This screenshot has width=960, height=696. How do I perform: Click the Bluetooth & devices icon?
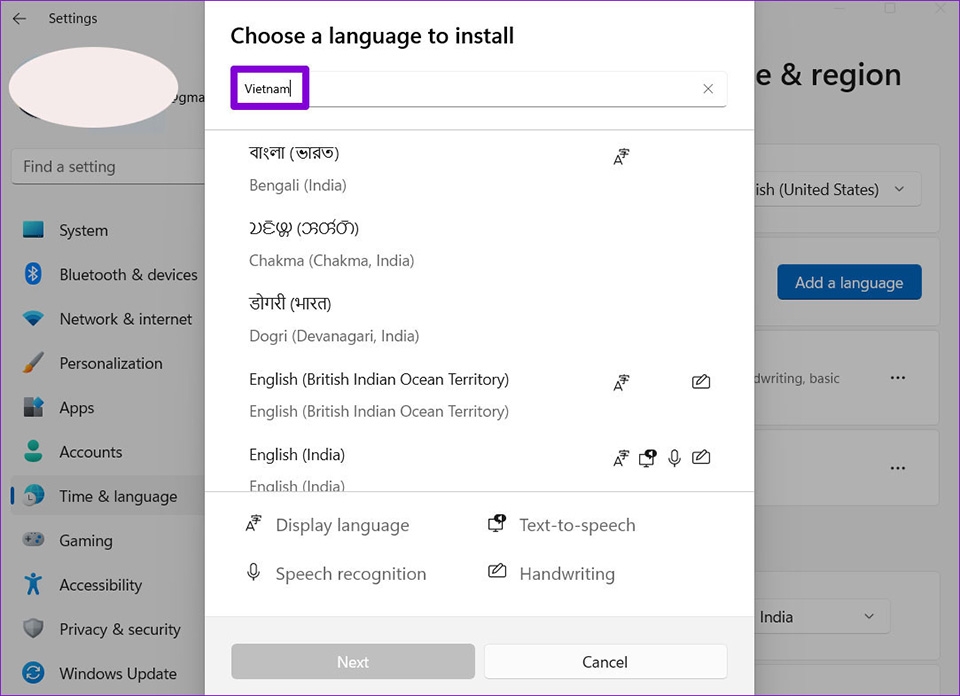point(34,274)
